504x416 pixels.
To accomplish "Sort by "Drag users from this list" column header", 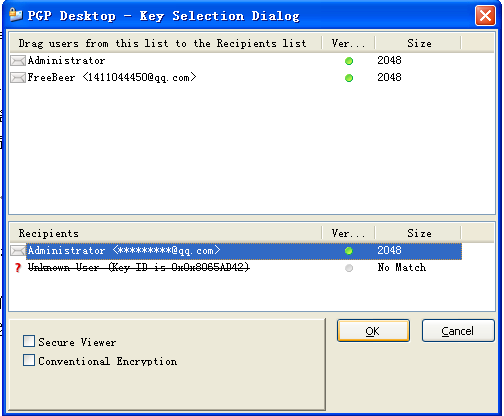I will pos(166,43).
